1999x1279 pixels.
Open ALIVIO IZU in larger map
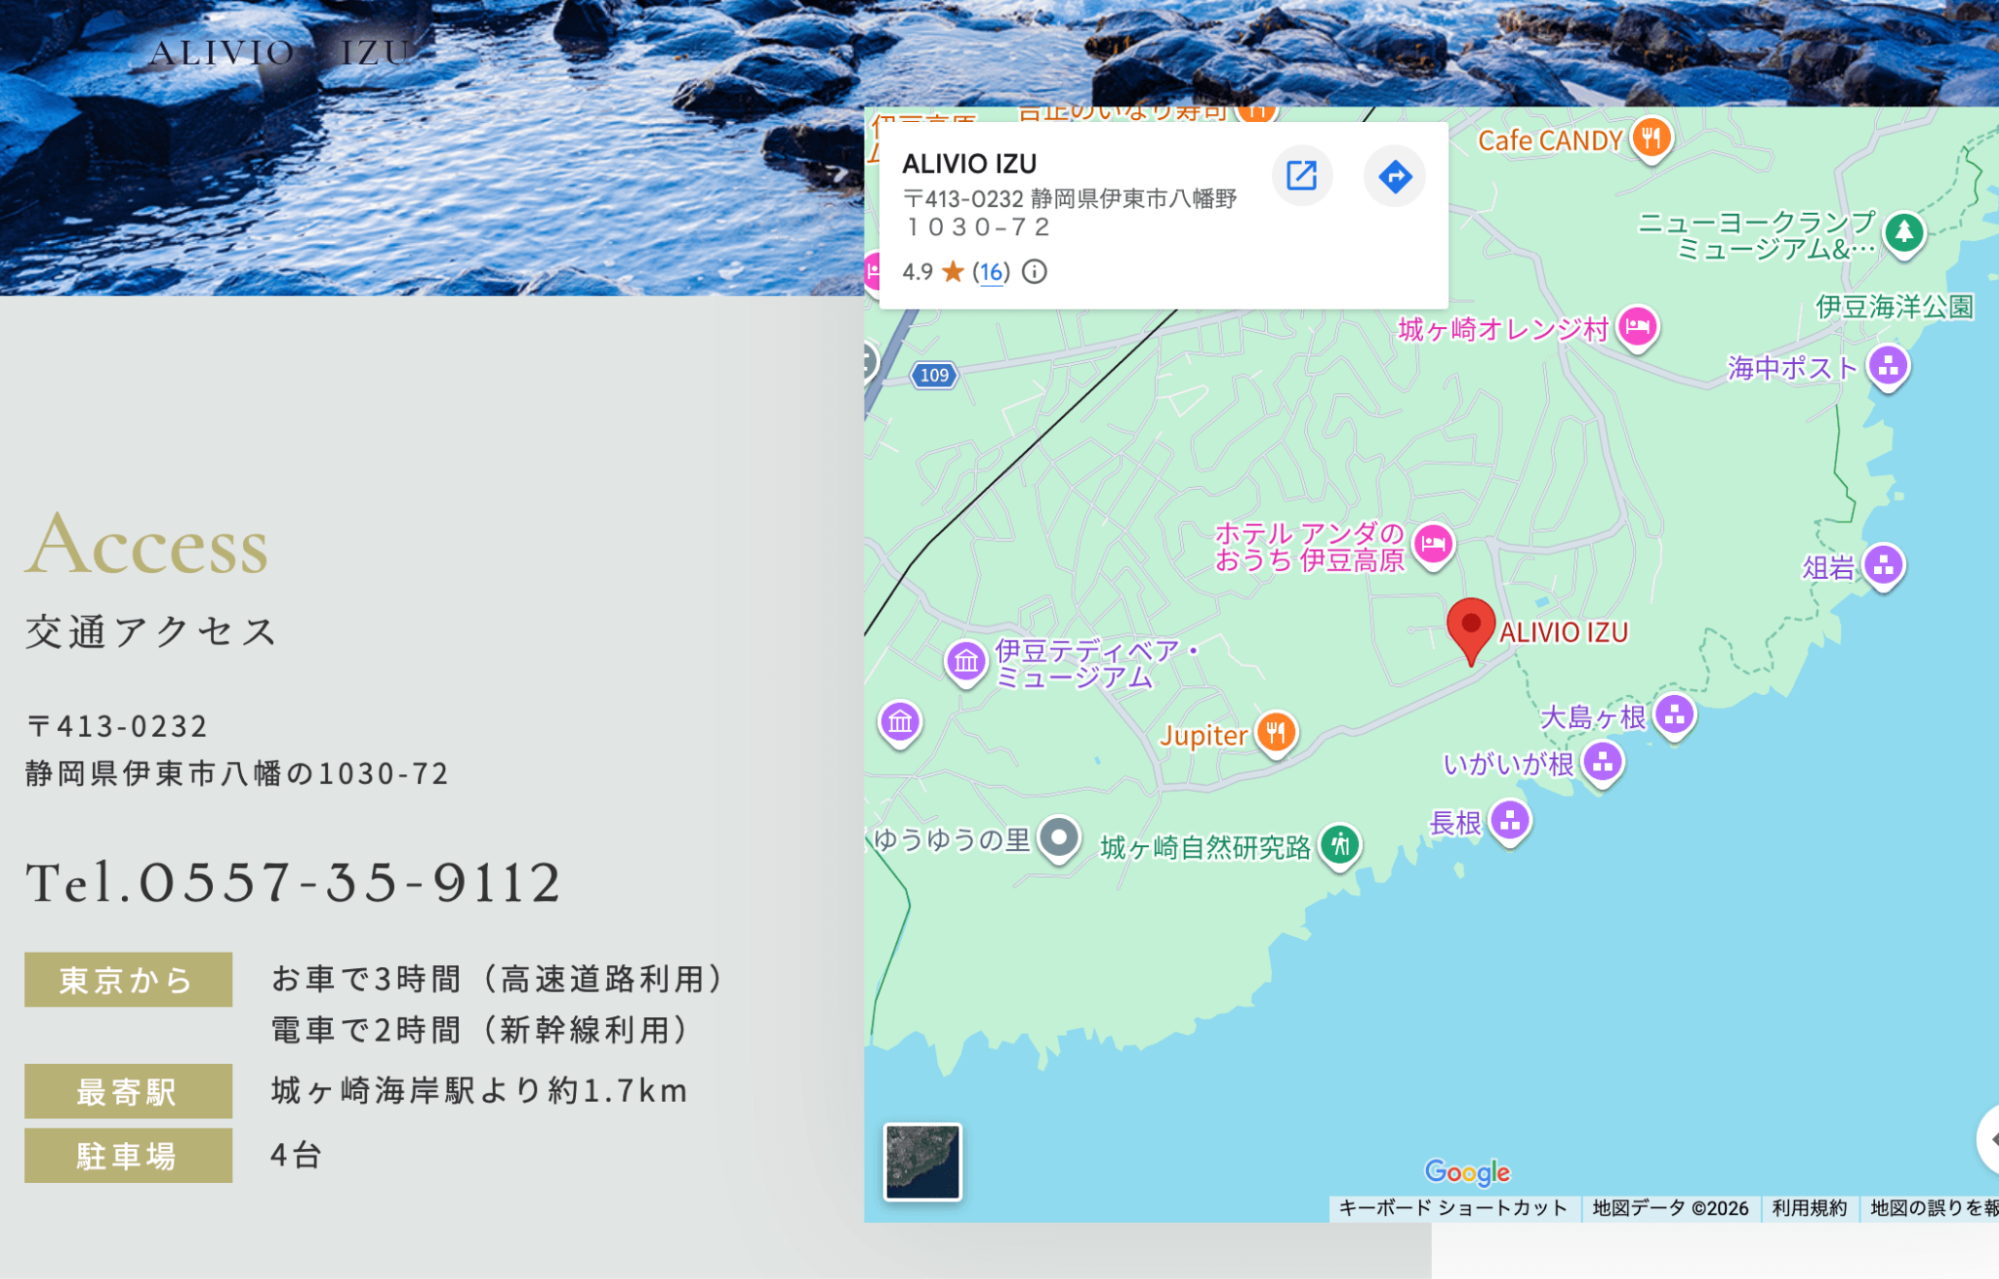tap(1301, 176)
